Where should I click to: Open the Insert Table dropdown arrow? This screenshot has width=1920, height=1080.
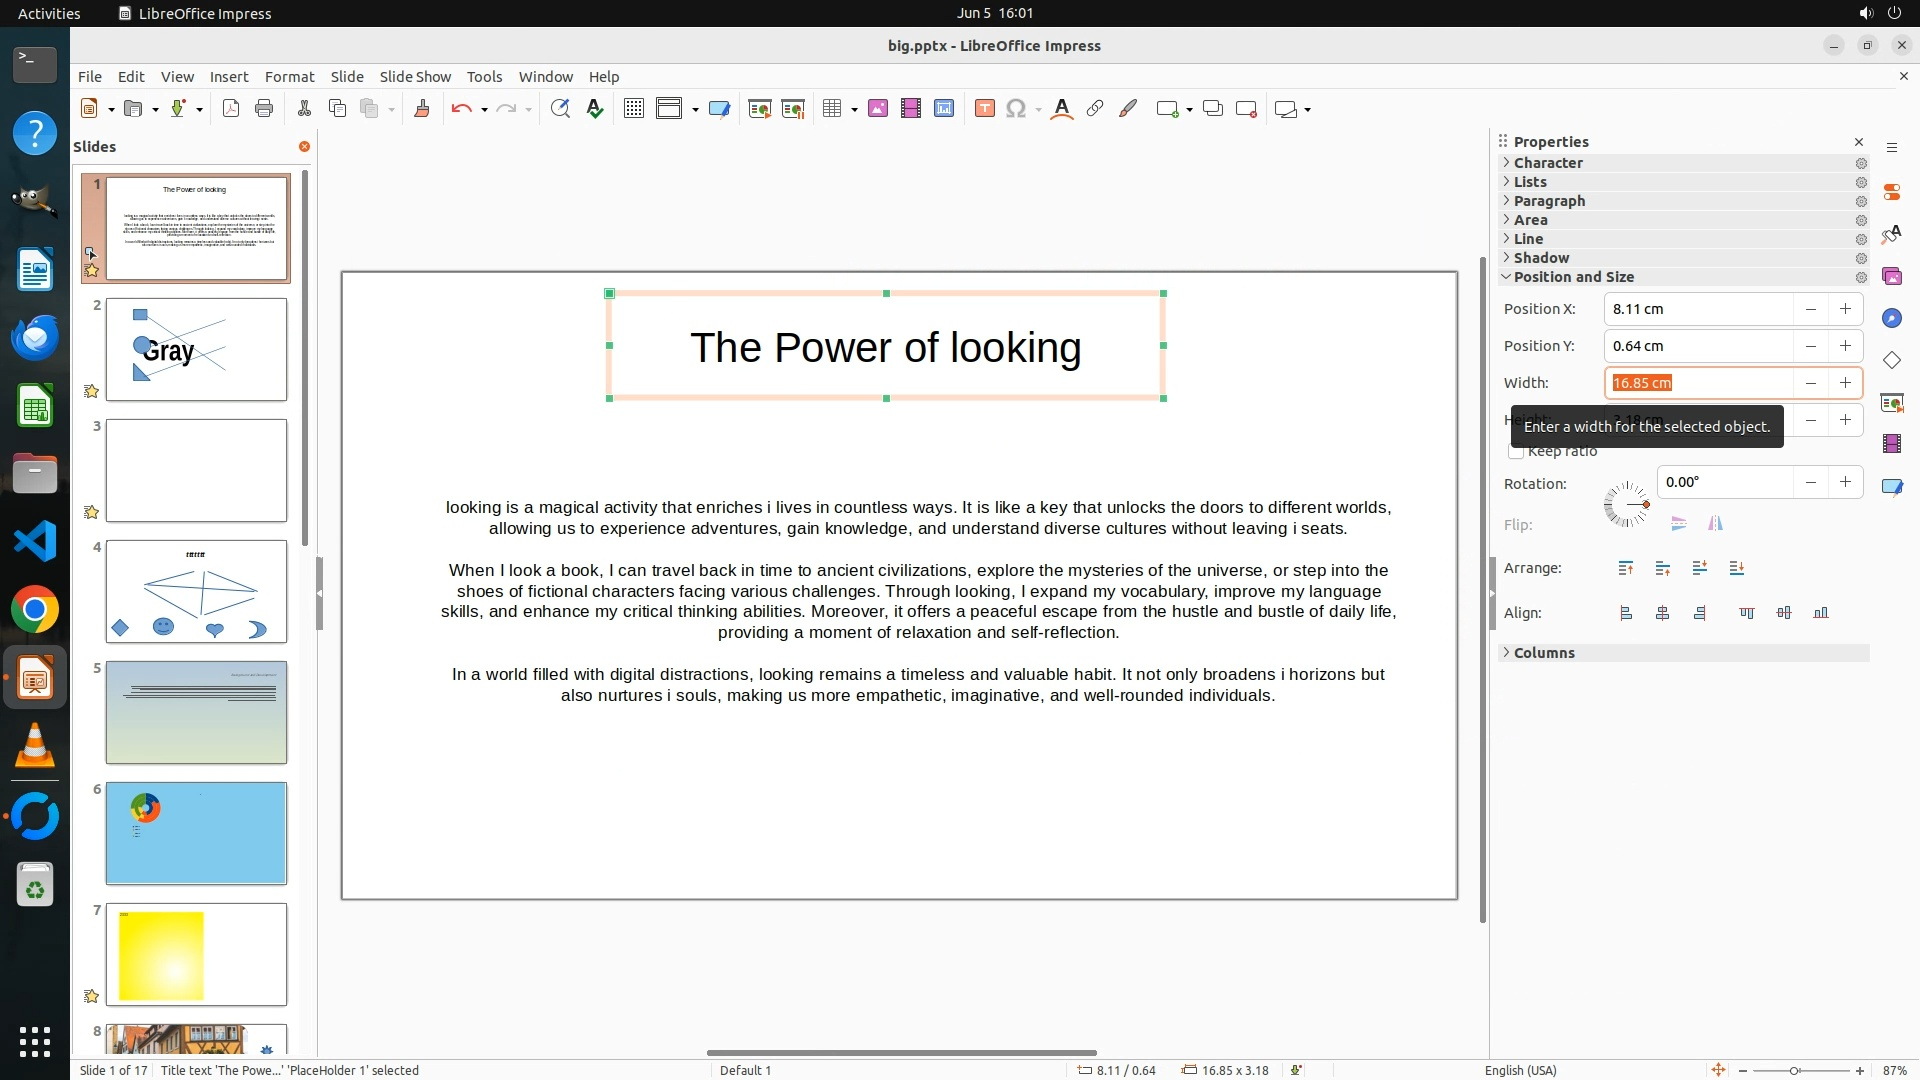tap(854, 109)
